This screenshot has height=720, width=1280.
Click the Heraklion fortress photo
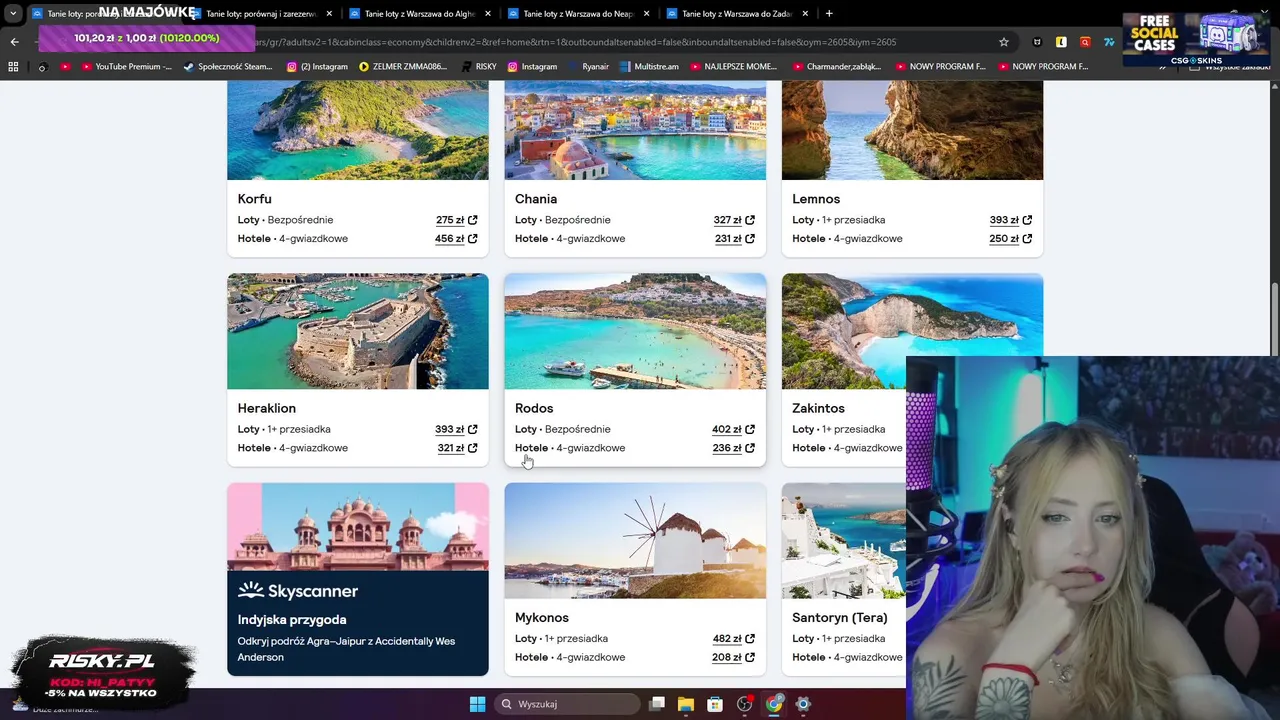click(x=358, y=331)
